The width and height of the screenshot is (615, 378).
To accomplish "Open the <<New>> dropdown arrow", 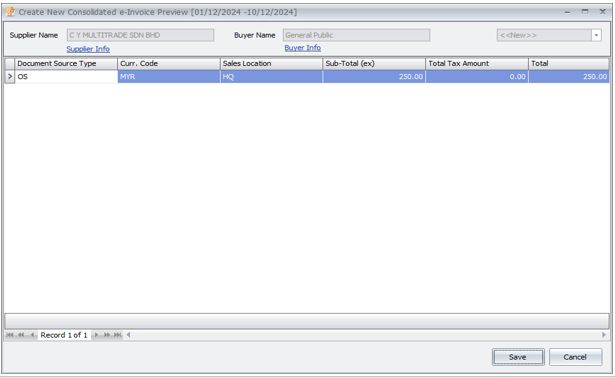I will tap(596, 35).
